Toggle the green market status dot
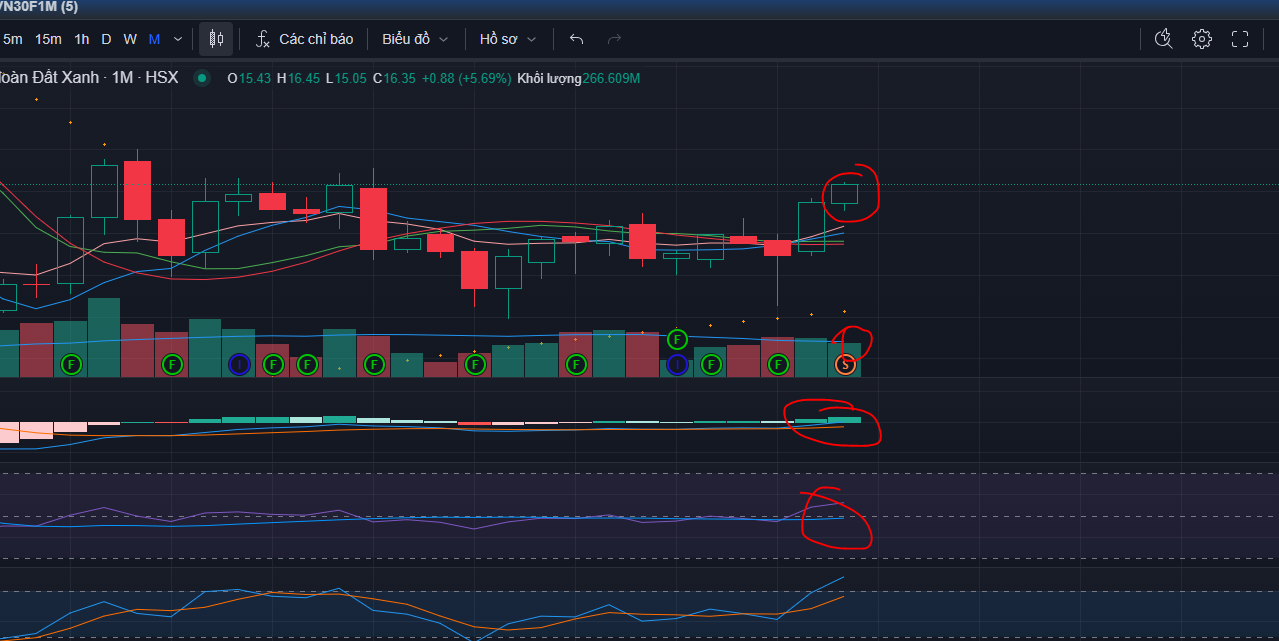The height and width of the screenshot is (641, 1279). [202, 78]
